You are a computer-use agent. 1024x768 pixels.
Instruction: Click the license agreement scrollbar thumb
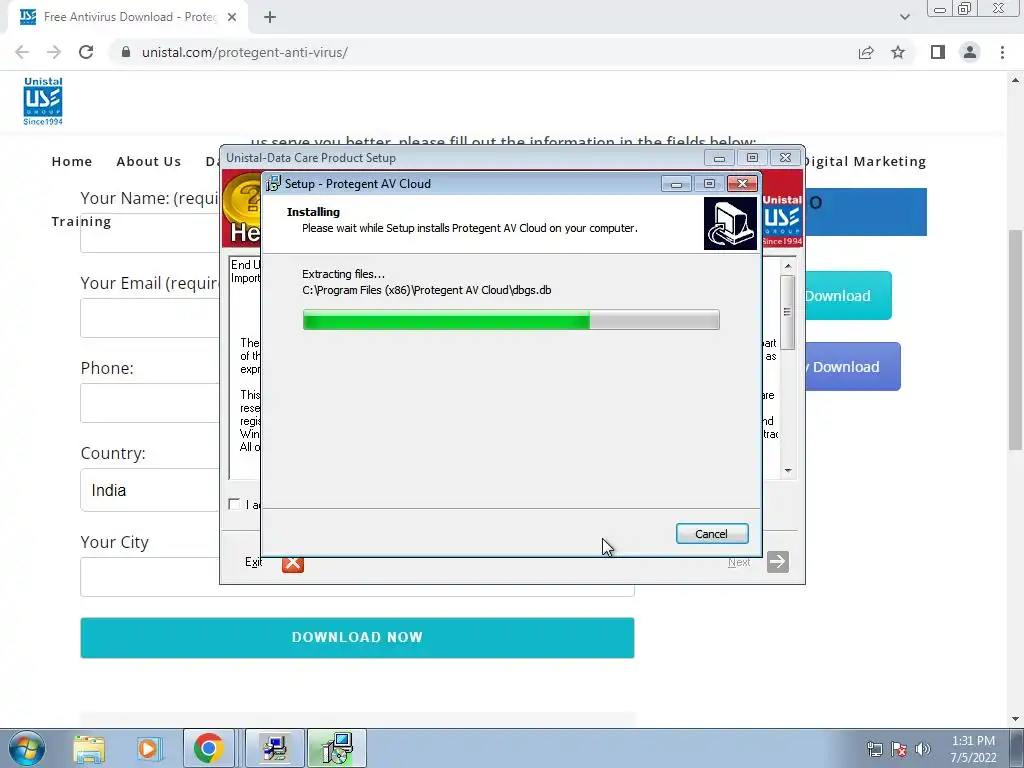[788, 312]
